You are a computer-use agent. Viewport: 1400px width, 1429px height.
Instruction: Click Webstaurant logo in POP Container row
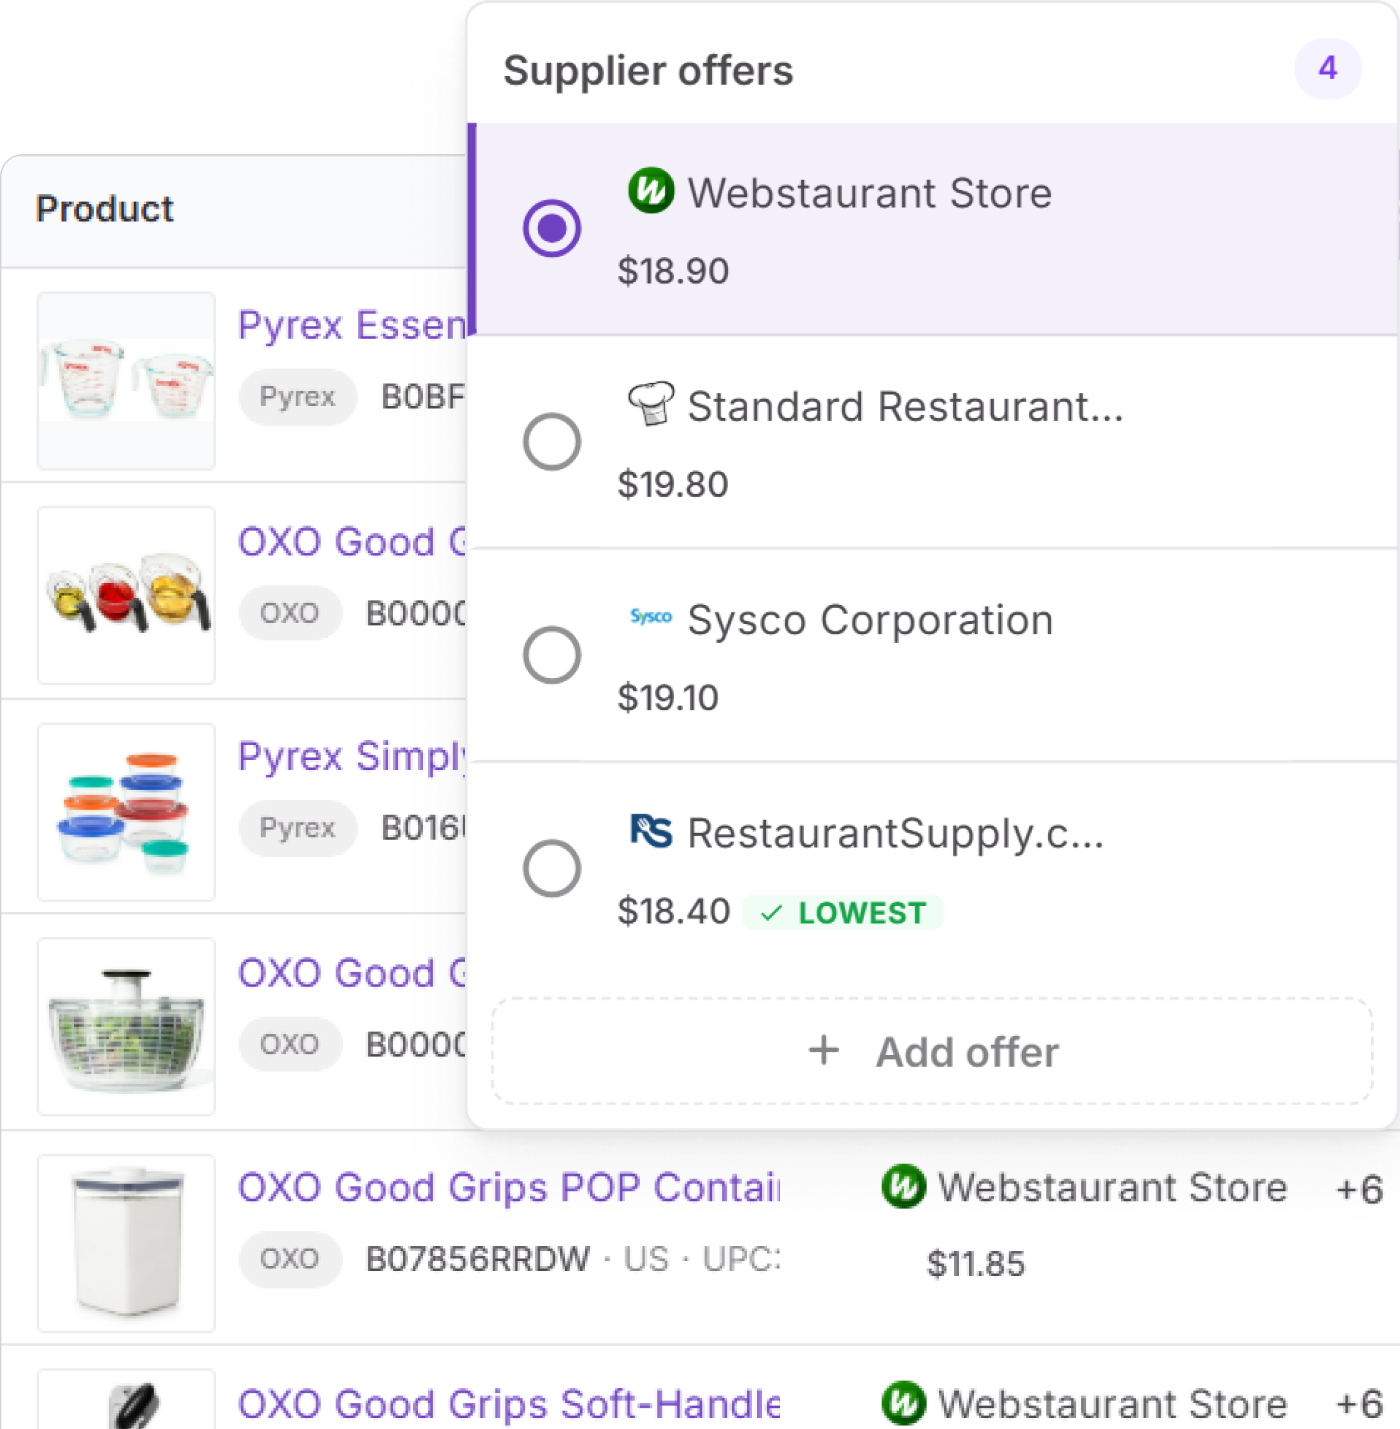904,1186
